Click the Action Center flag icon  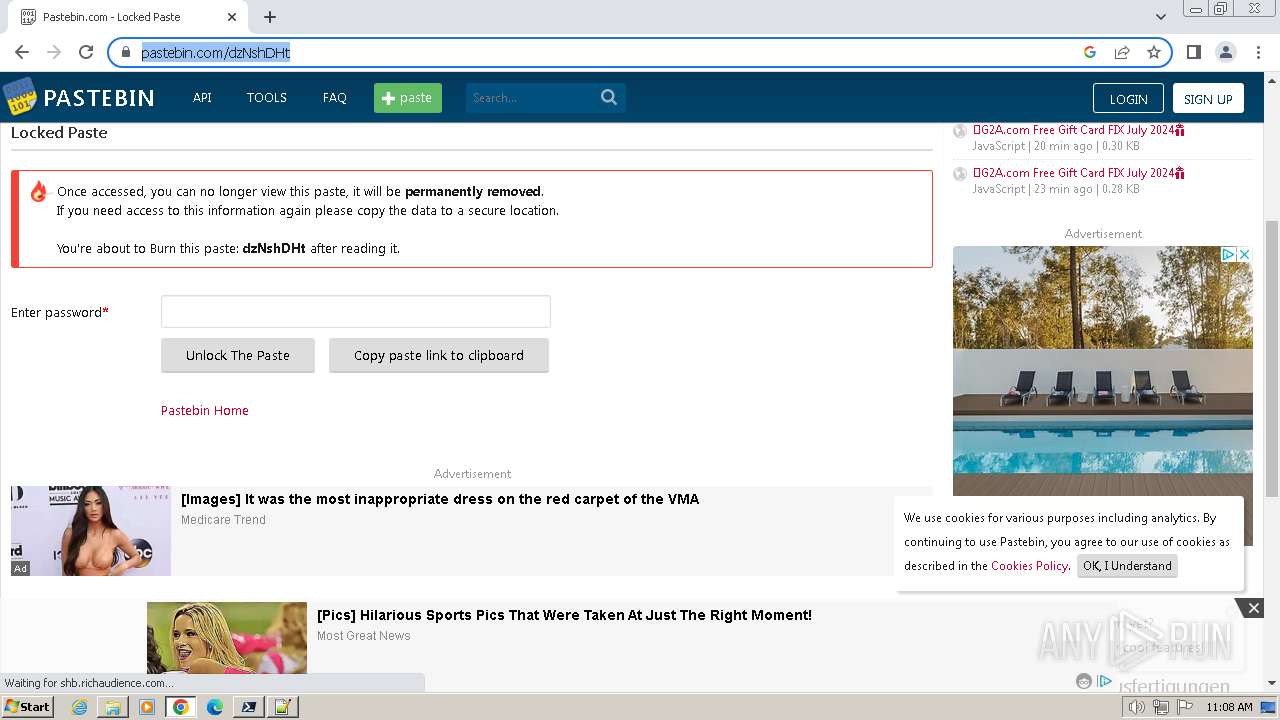click(x=1185, y=707)
